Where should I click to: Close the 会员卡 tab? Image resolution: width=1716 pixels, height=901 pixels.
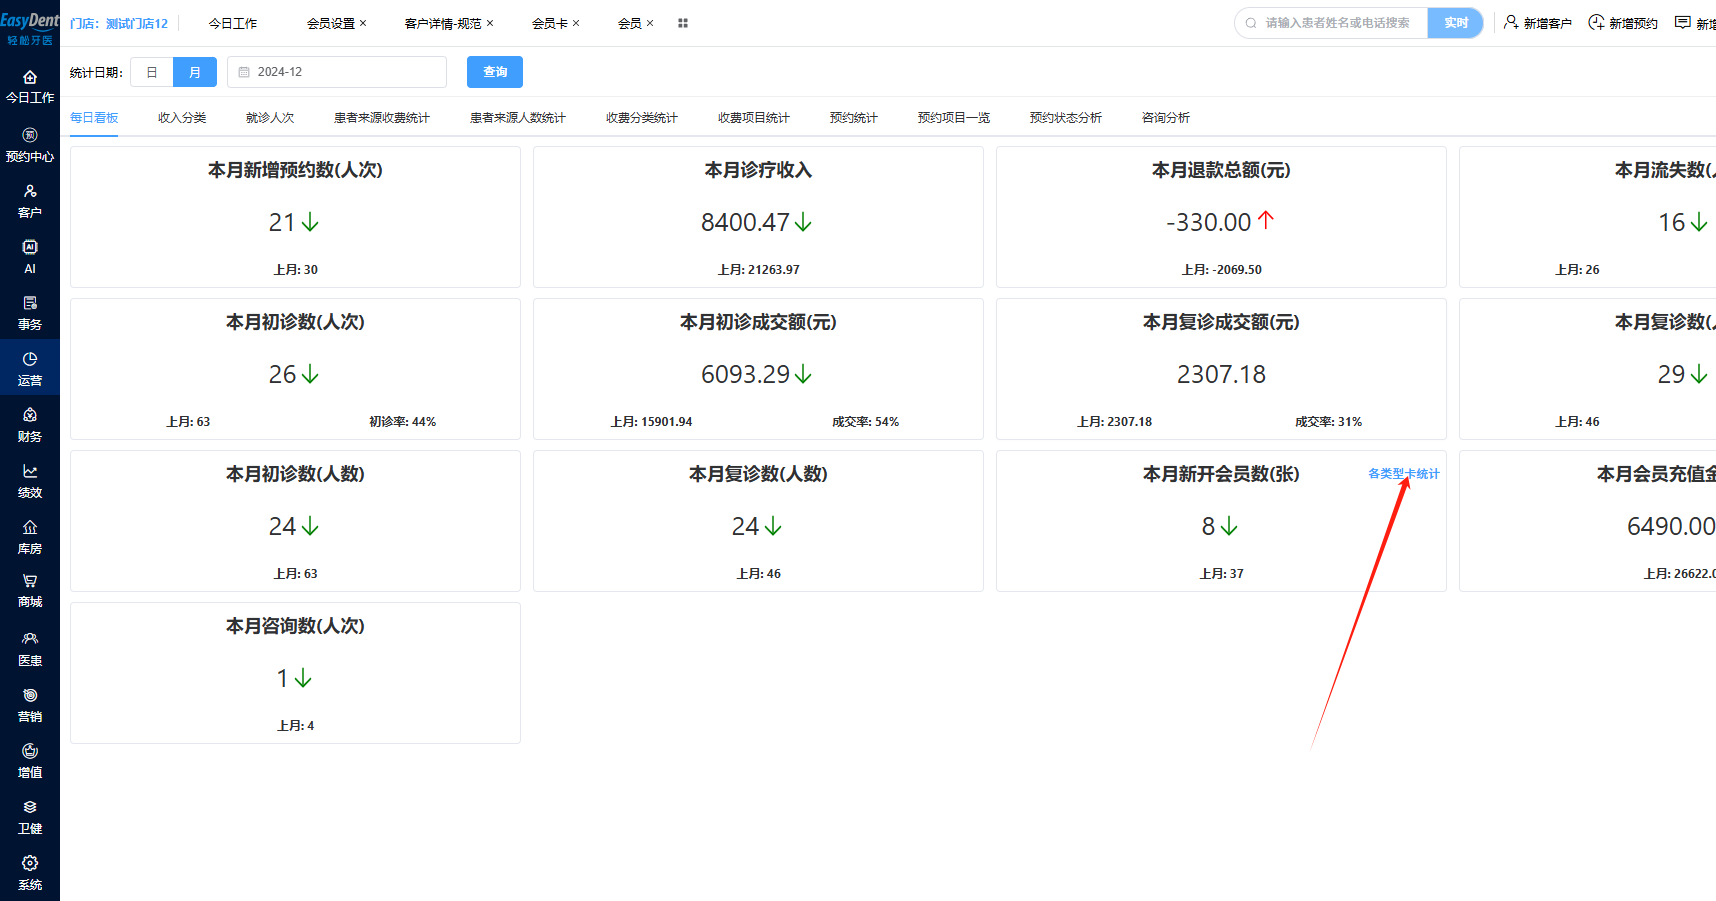pyautogui.click(x=576, y=23)
